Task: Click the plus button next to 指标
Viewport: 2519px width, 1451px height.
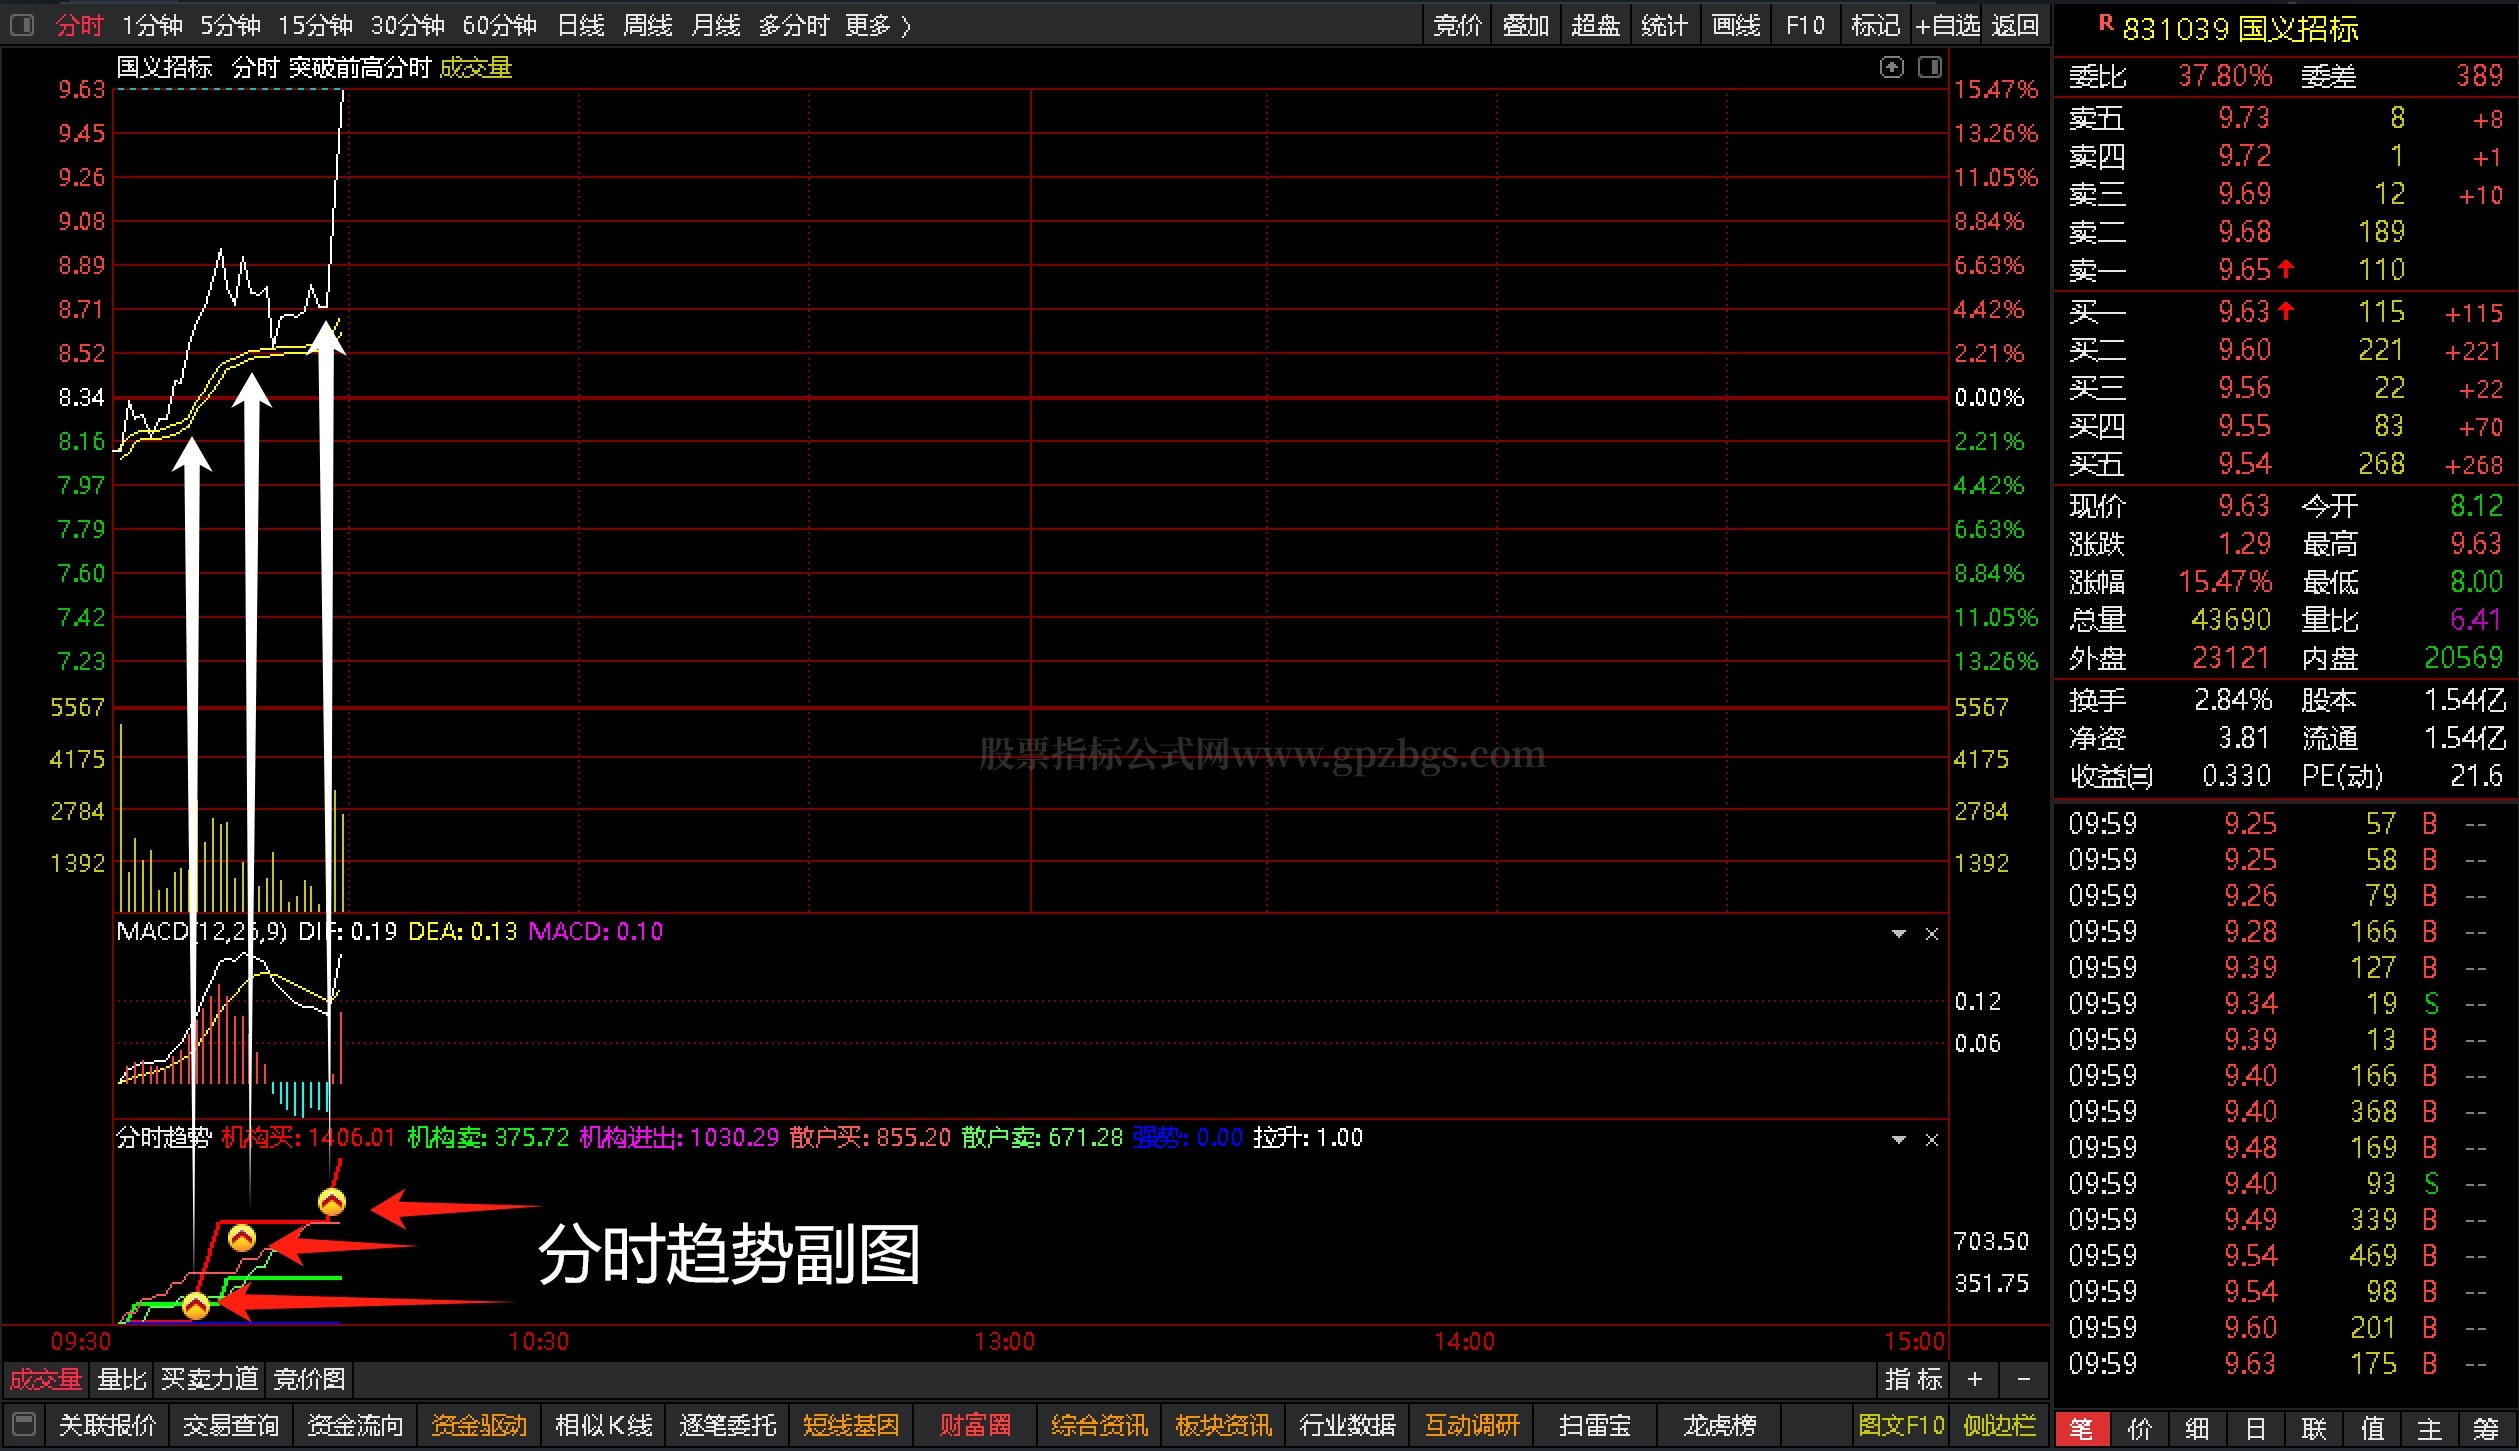Action: (x=1974, y=1380)
